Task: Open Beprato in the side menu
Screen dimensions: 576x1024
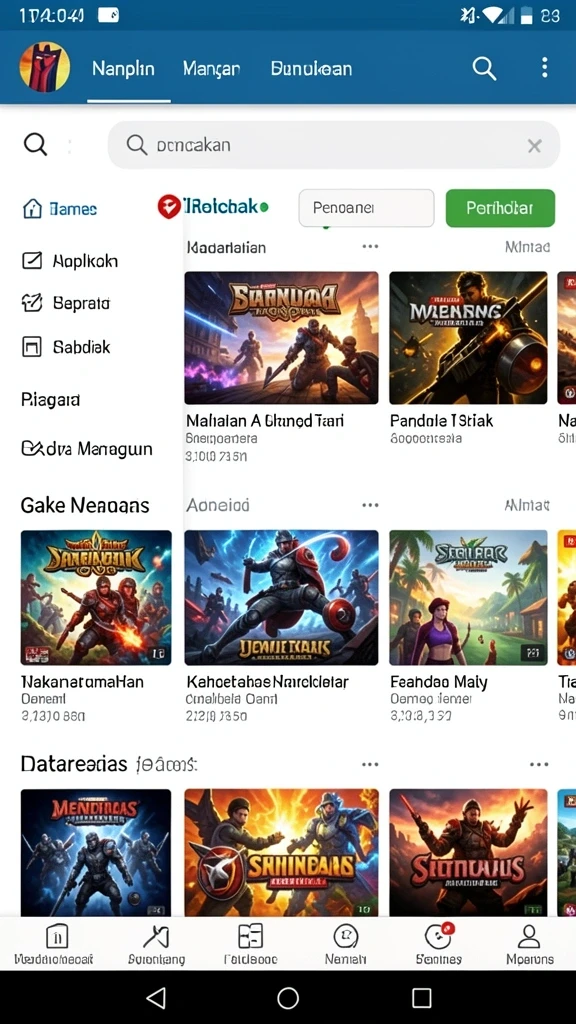Action: [x=65, y=304]
